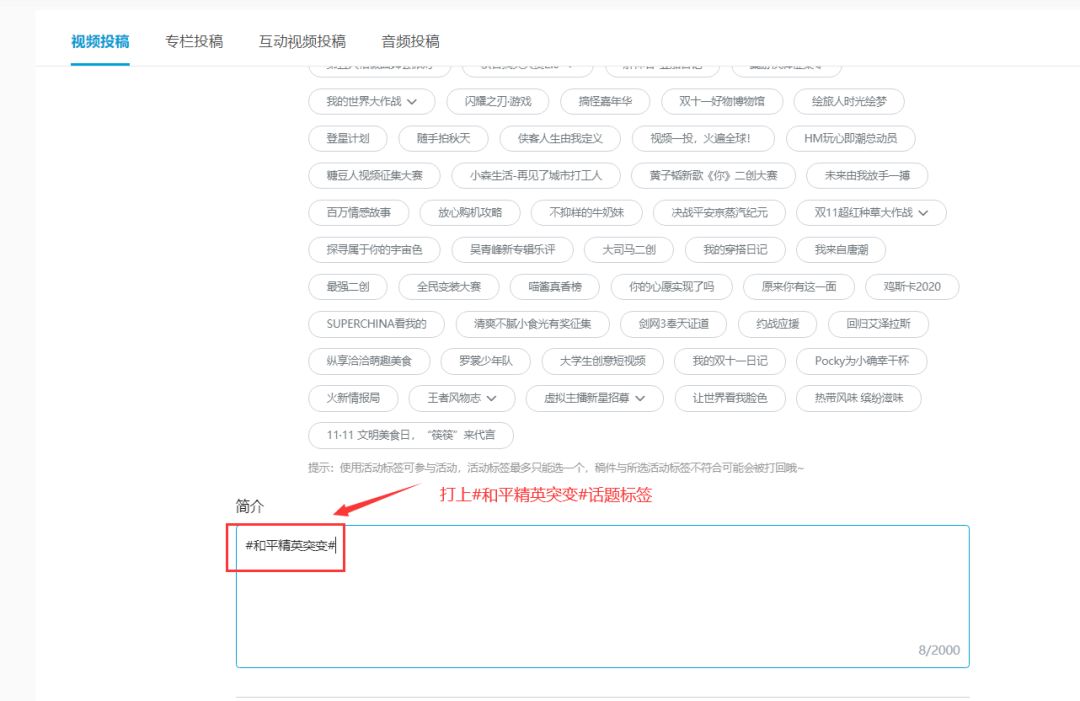
Task: Click inside the 简介 description text box
Action: tap(603, 596)
